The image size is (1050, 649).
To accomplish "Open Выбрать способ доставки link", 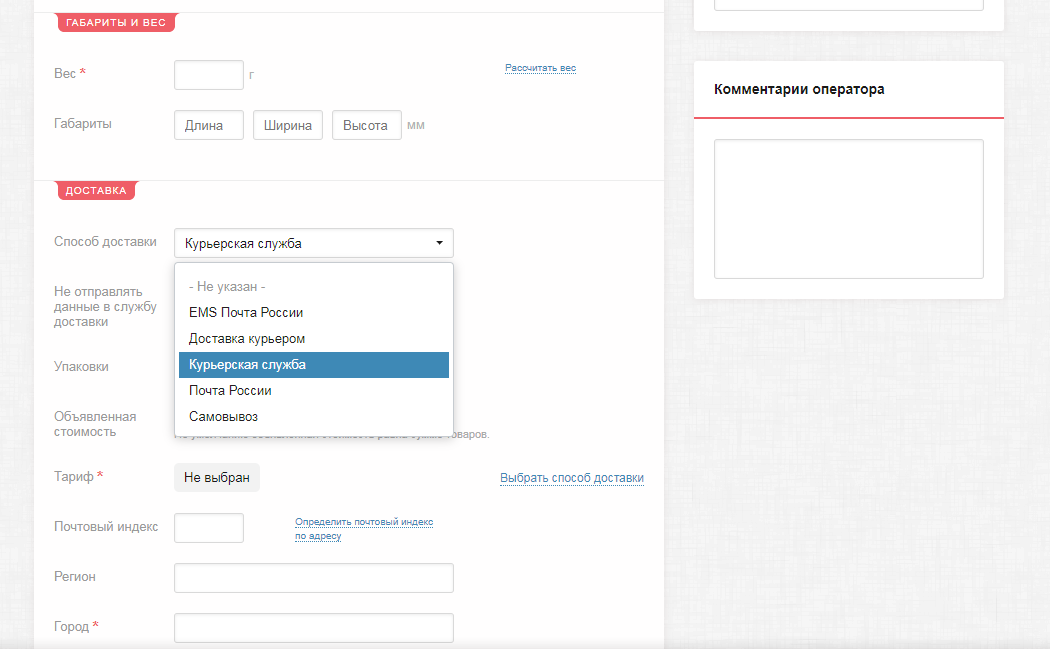I will (572, 478).
